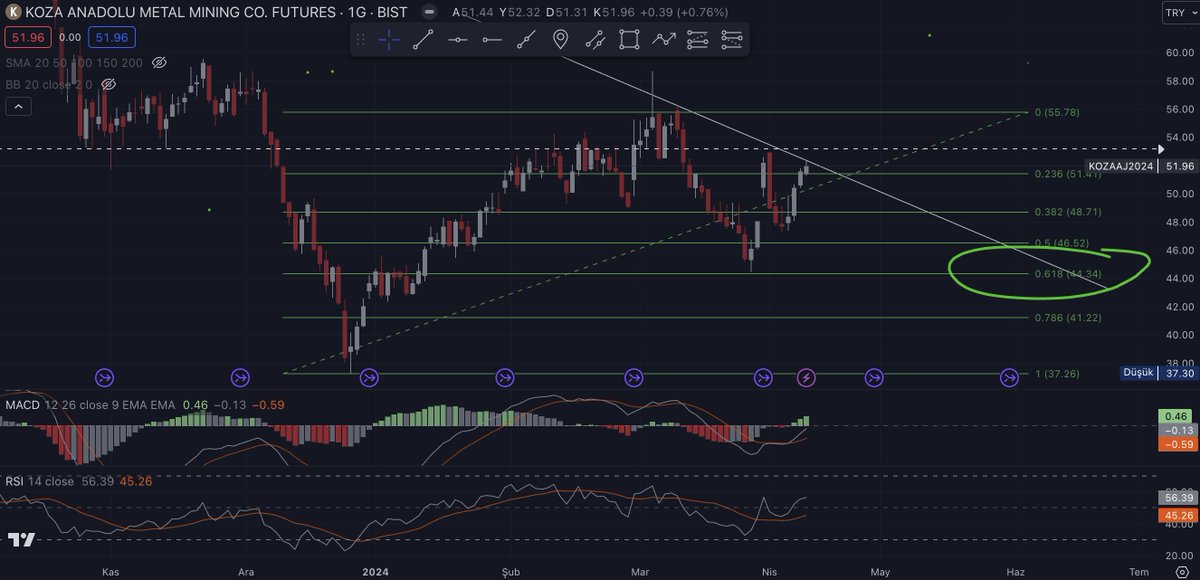Toggle the cross line tool in the floating toolbar
The width and height of the screenshot is (1200, 580).
click(526, 39)
